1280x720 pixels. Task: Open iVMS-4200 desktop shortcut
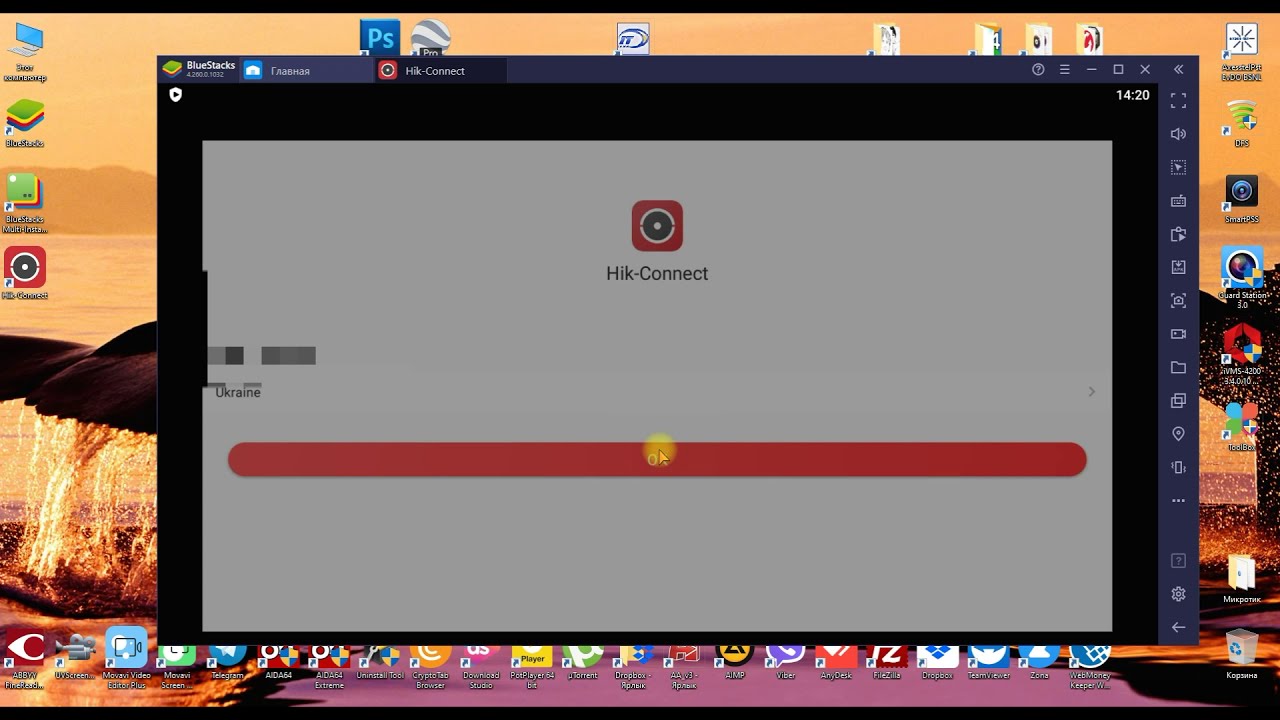(1241, 354)
